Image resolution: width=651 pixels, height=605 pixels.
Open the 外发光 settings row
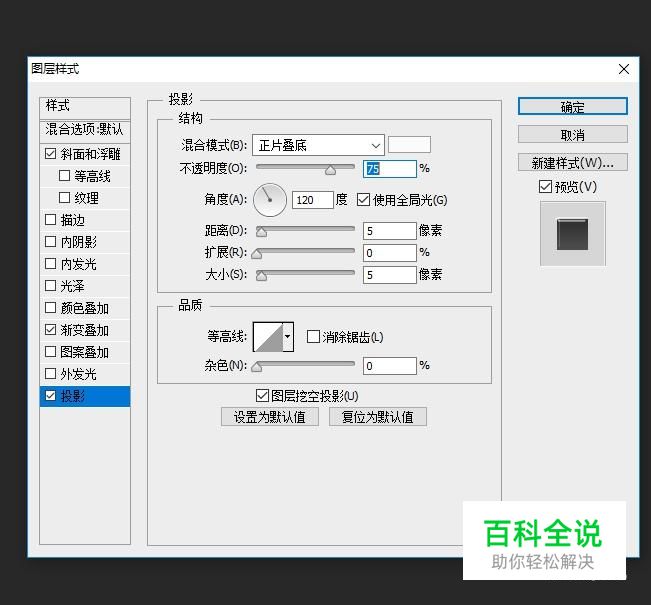(85, 374)
